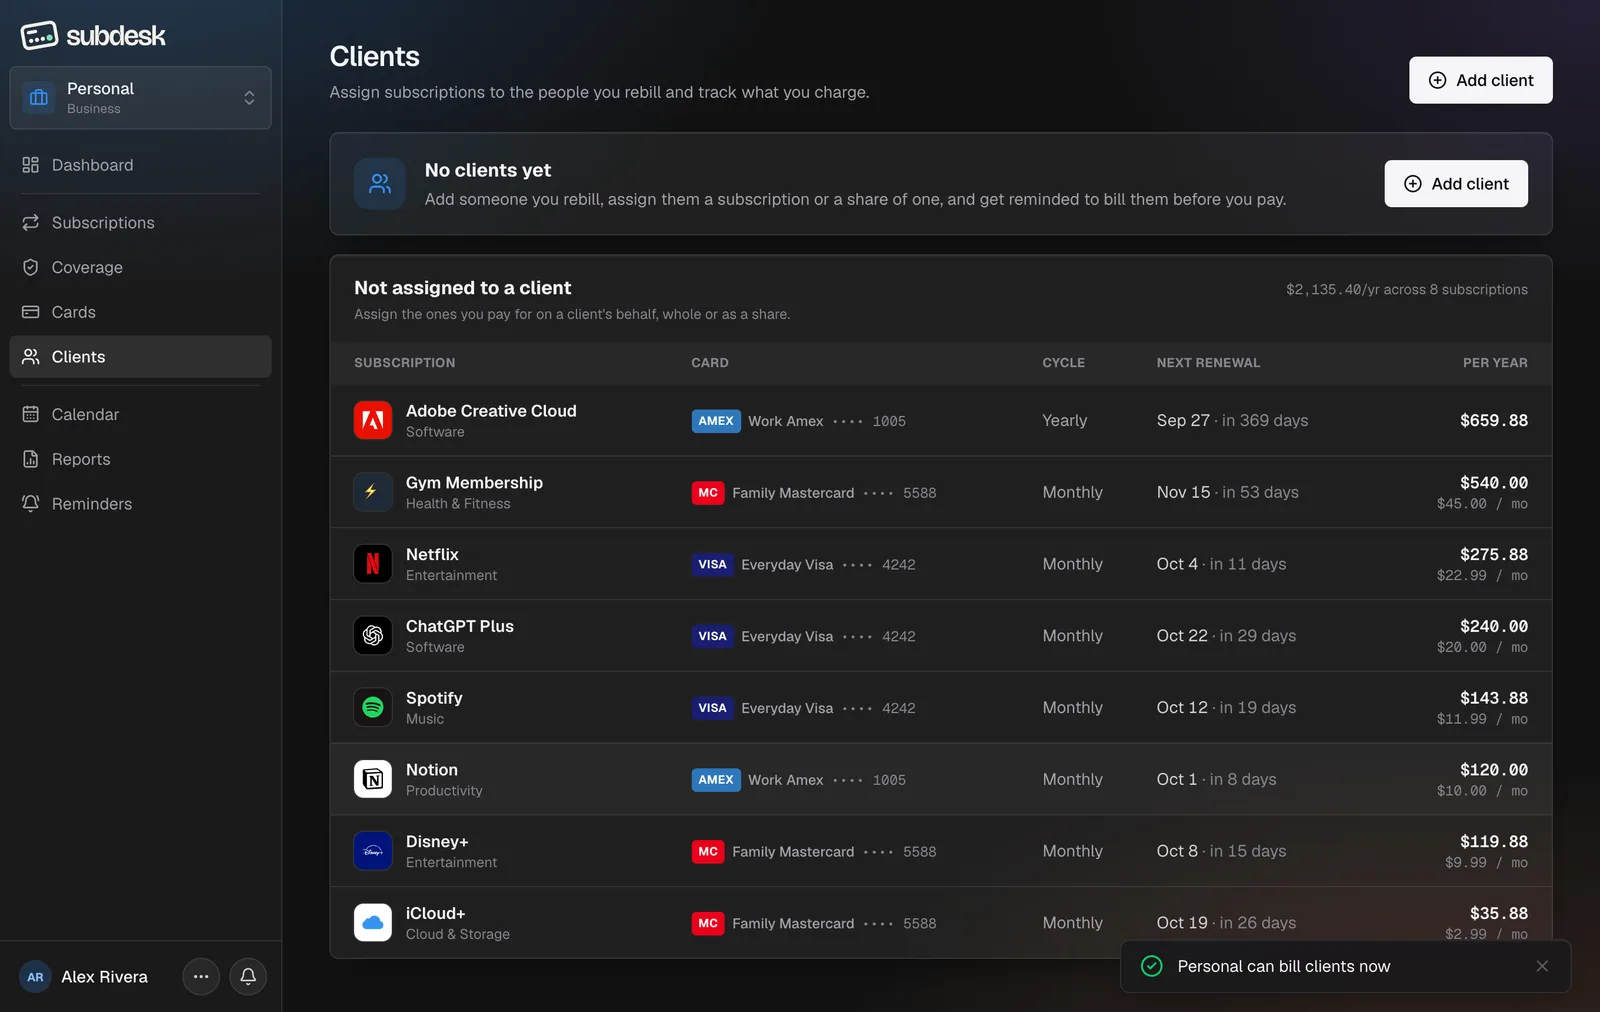Click the $120.00 Notion yearly amount
Image resolution: width=1600 pixels, height=1012 pixels.
[x=1494, y=770]
